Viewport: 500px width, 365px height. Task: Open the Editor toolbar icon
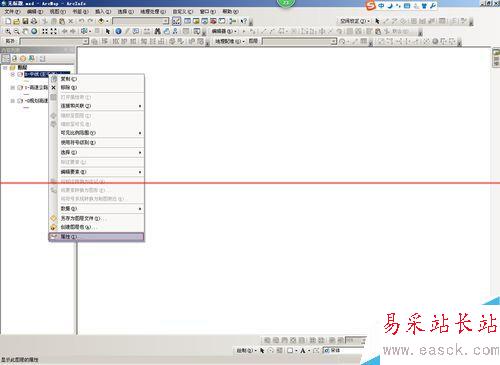pos(176,21)
